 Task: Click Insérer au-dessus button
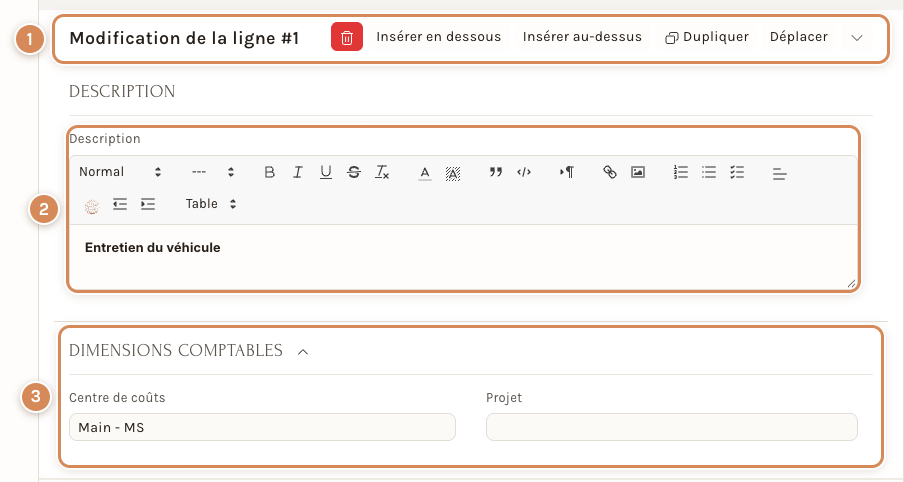pos(582,37)
